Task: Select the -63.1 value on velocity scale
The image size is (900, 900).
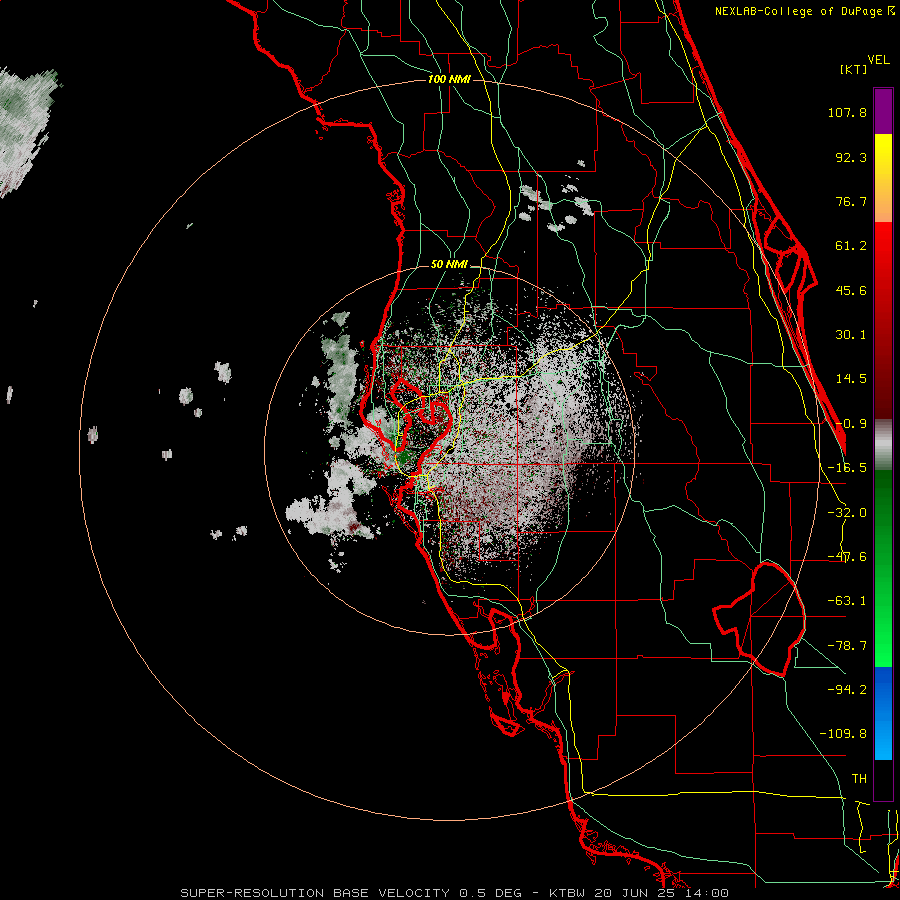Action: (x=847, y=601)
